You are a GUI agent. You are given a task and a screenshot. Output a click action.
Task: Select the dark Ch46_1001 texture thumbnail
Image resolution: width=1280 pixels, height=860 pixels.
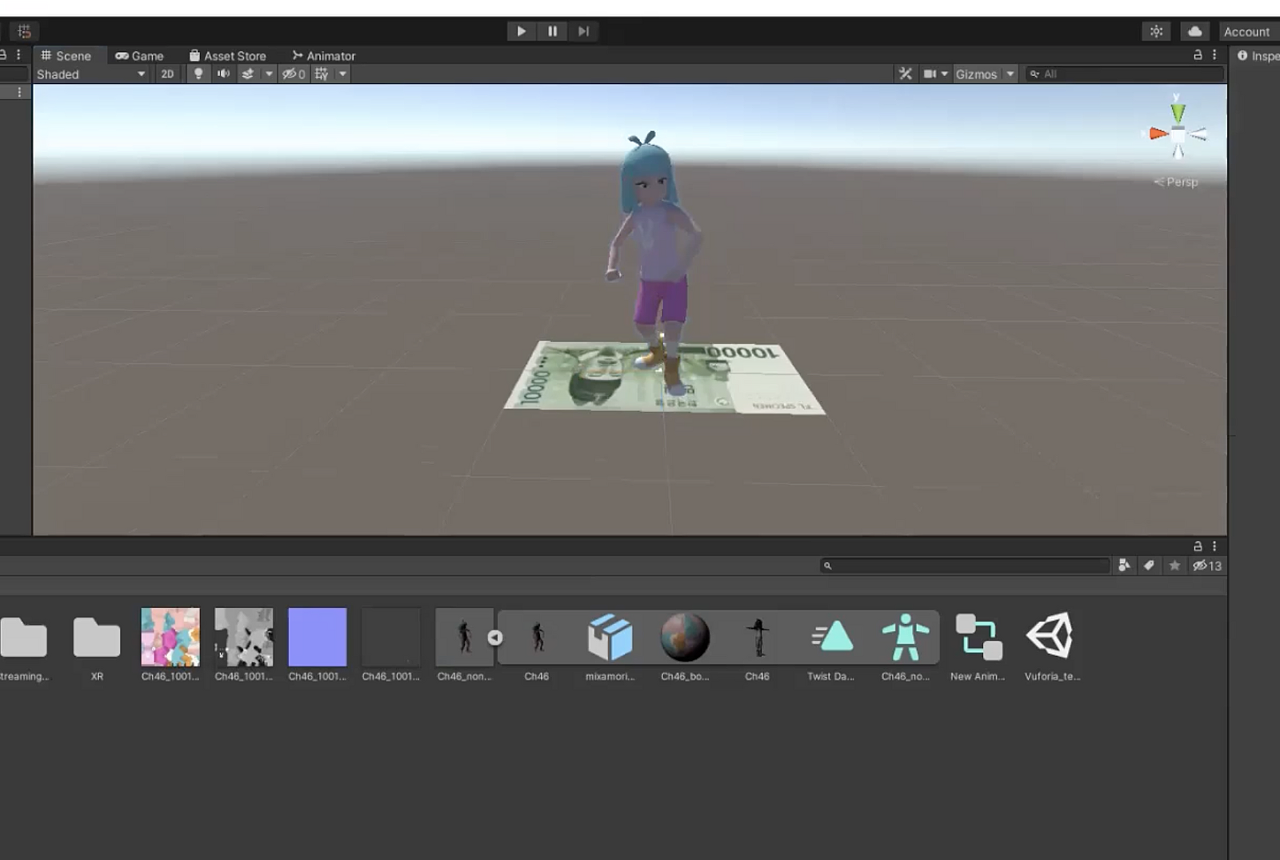coord(391,638)
